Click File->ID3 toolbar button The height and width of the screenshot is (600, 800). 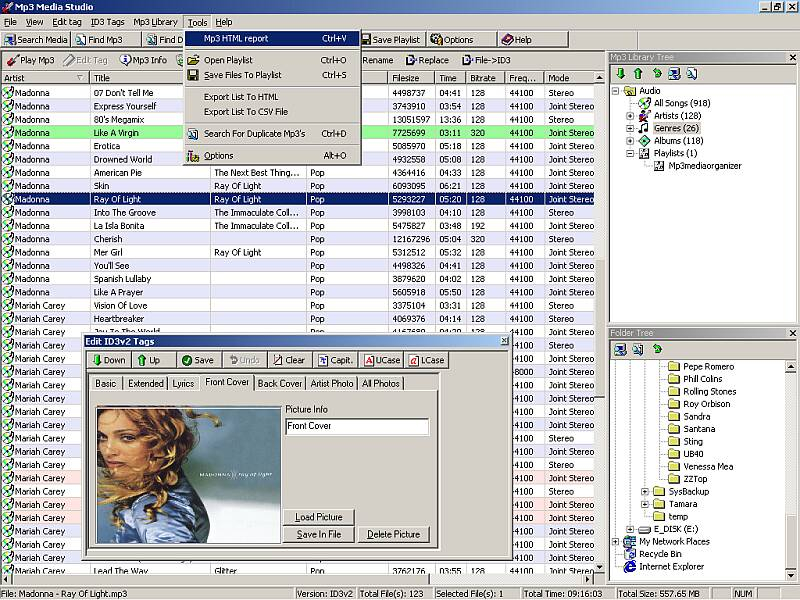(488, 60)
